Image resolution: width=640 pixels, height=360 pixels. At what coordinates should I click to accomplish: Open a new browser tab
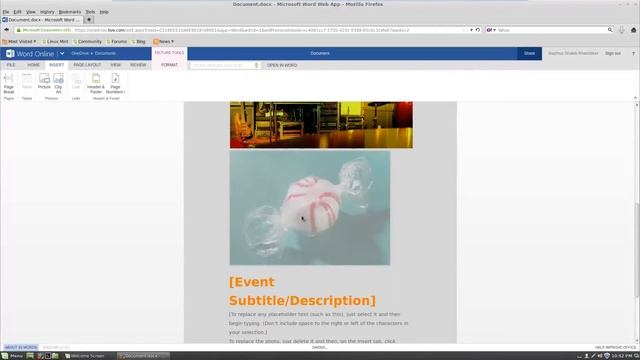[89, 20]
